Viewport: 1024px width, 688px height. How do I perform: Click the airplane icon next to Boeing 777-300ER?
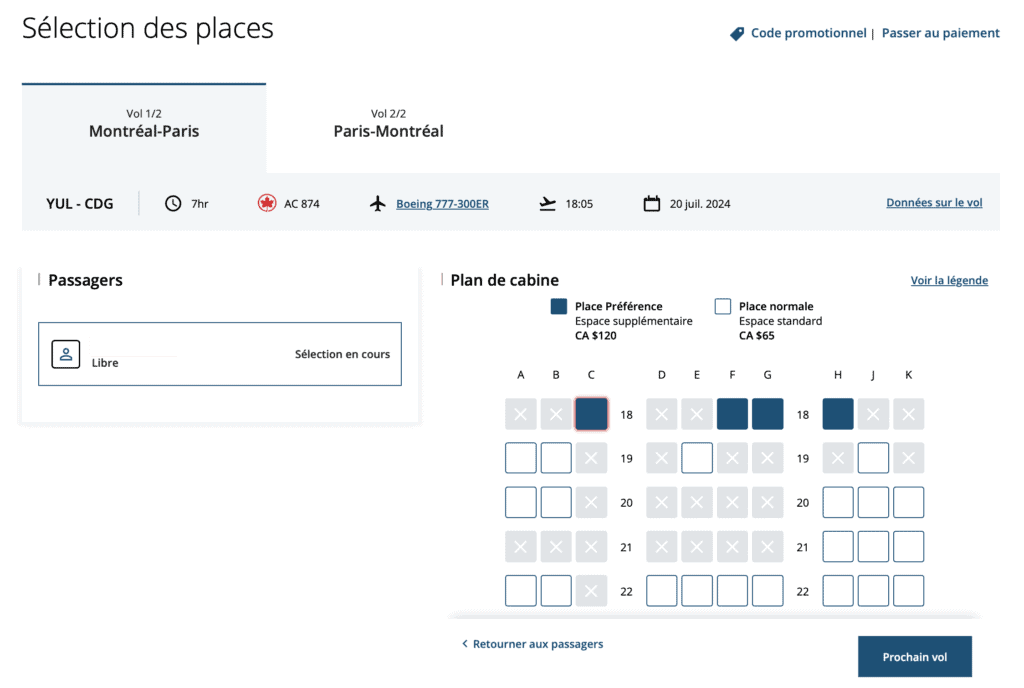(x=377, y=203)
